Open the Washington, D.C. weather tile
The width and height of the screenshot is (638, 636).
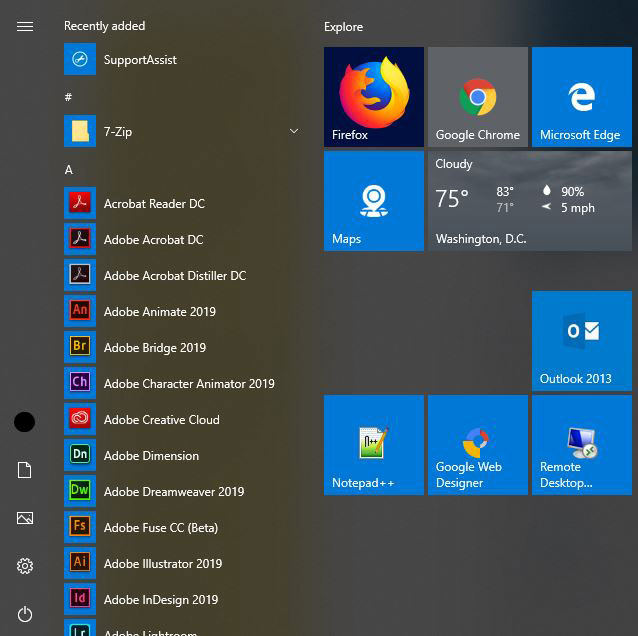530,201
